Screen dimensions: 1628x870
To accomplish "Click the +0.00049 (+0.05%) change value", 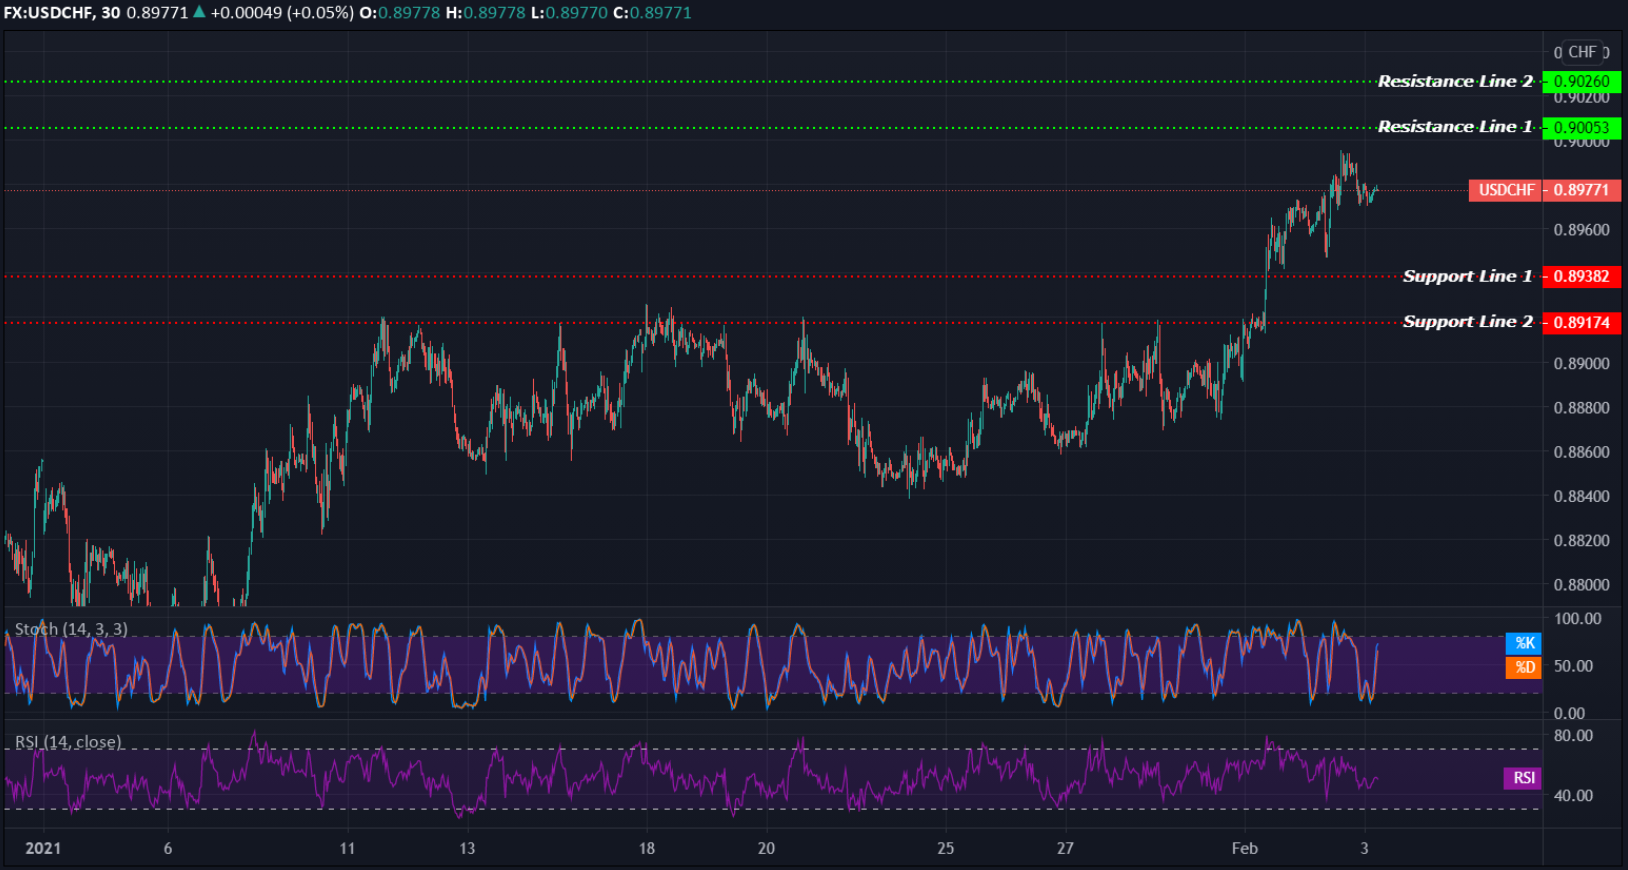I will (x=282, y=13).
